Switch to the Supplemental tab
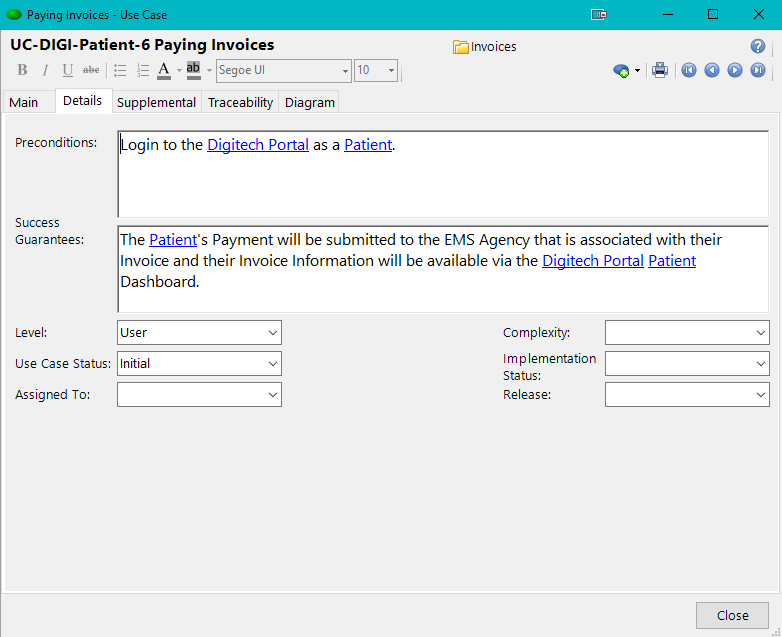 [156, 102]
